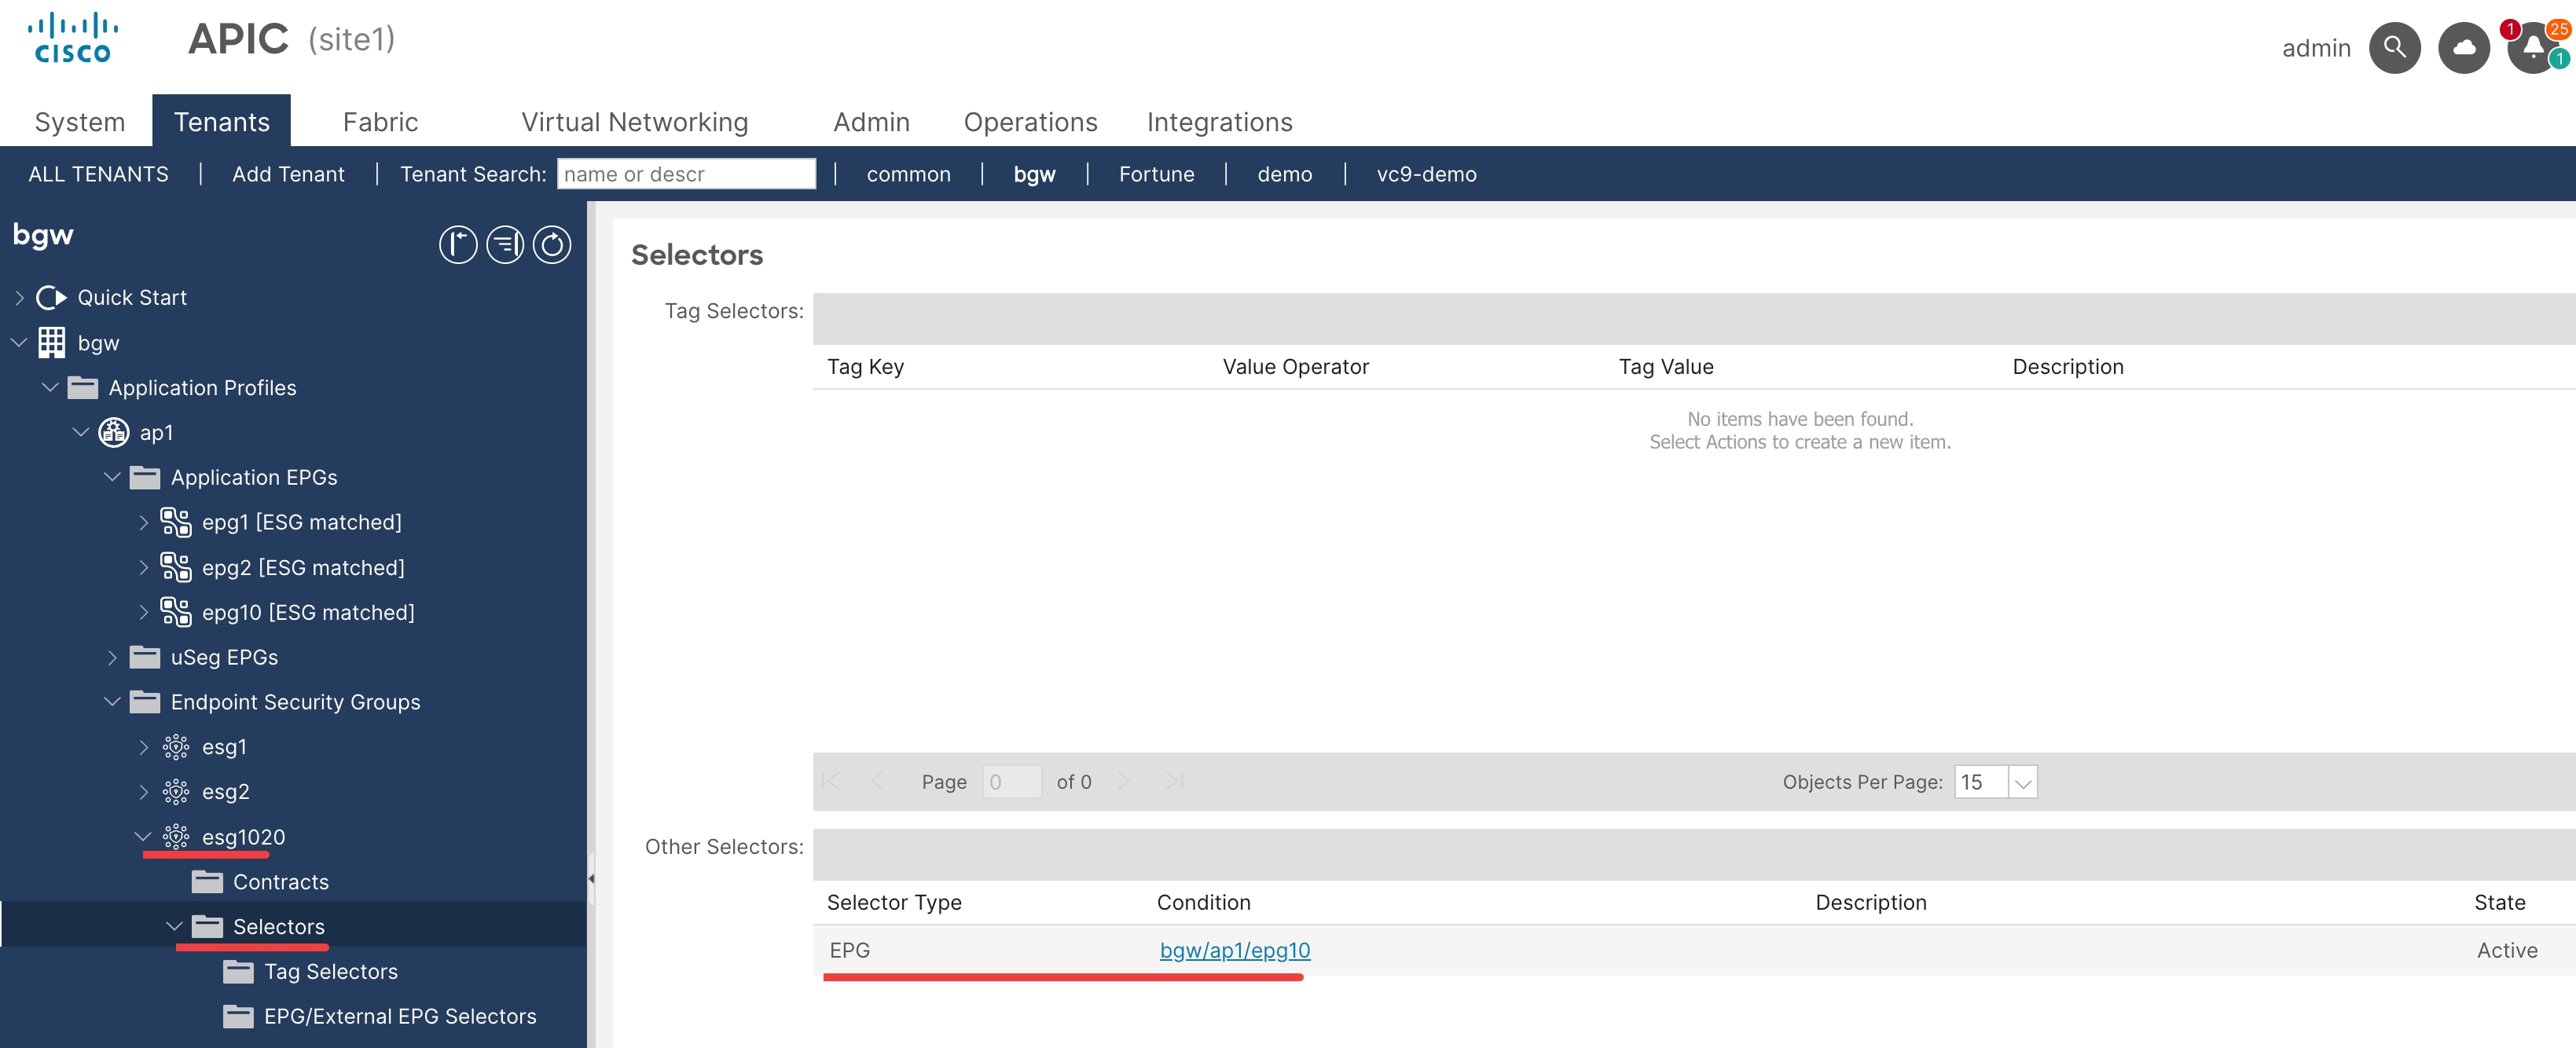Screen dimensions: 2576x1048
Task: Collapse the ap1 node
Action: point(81,432)
